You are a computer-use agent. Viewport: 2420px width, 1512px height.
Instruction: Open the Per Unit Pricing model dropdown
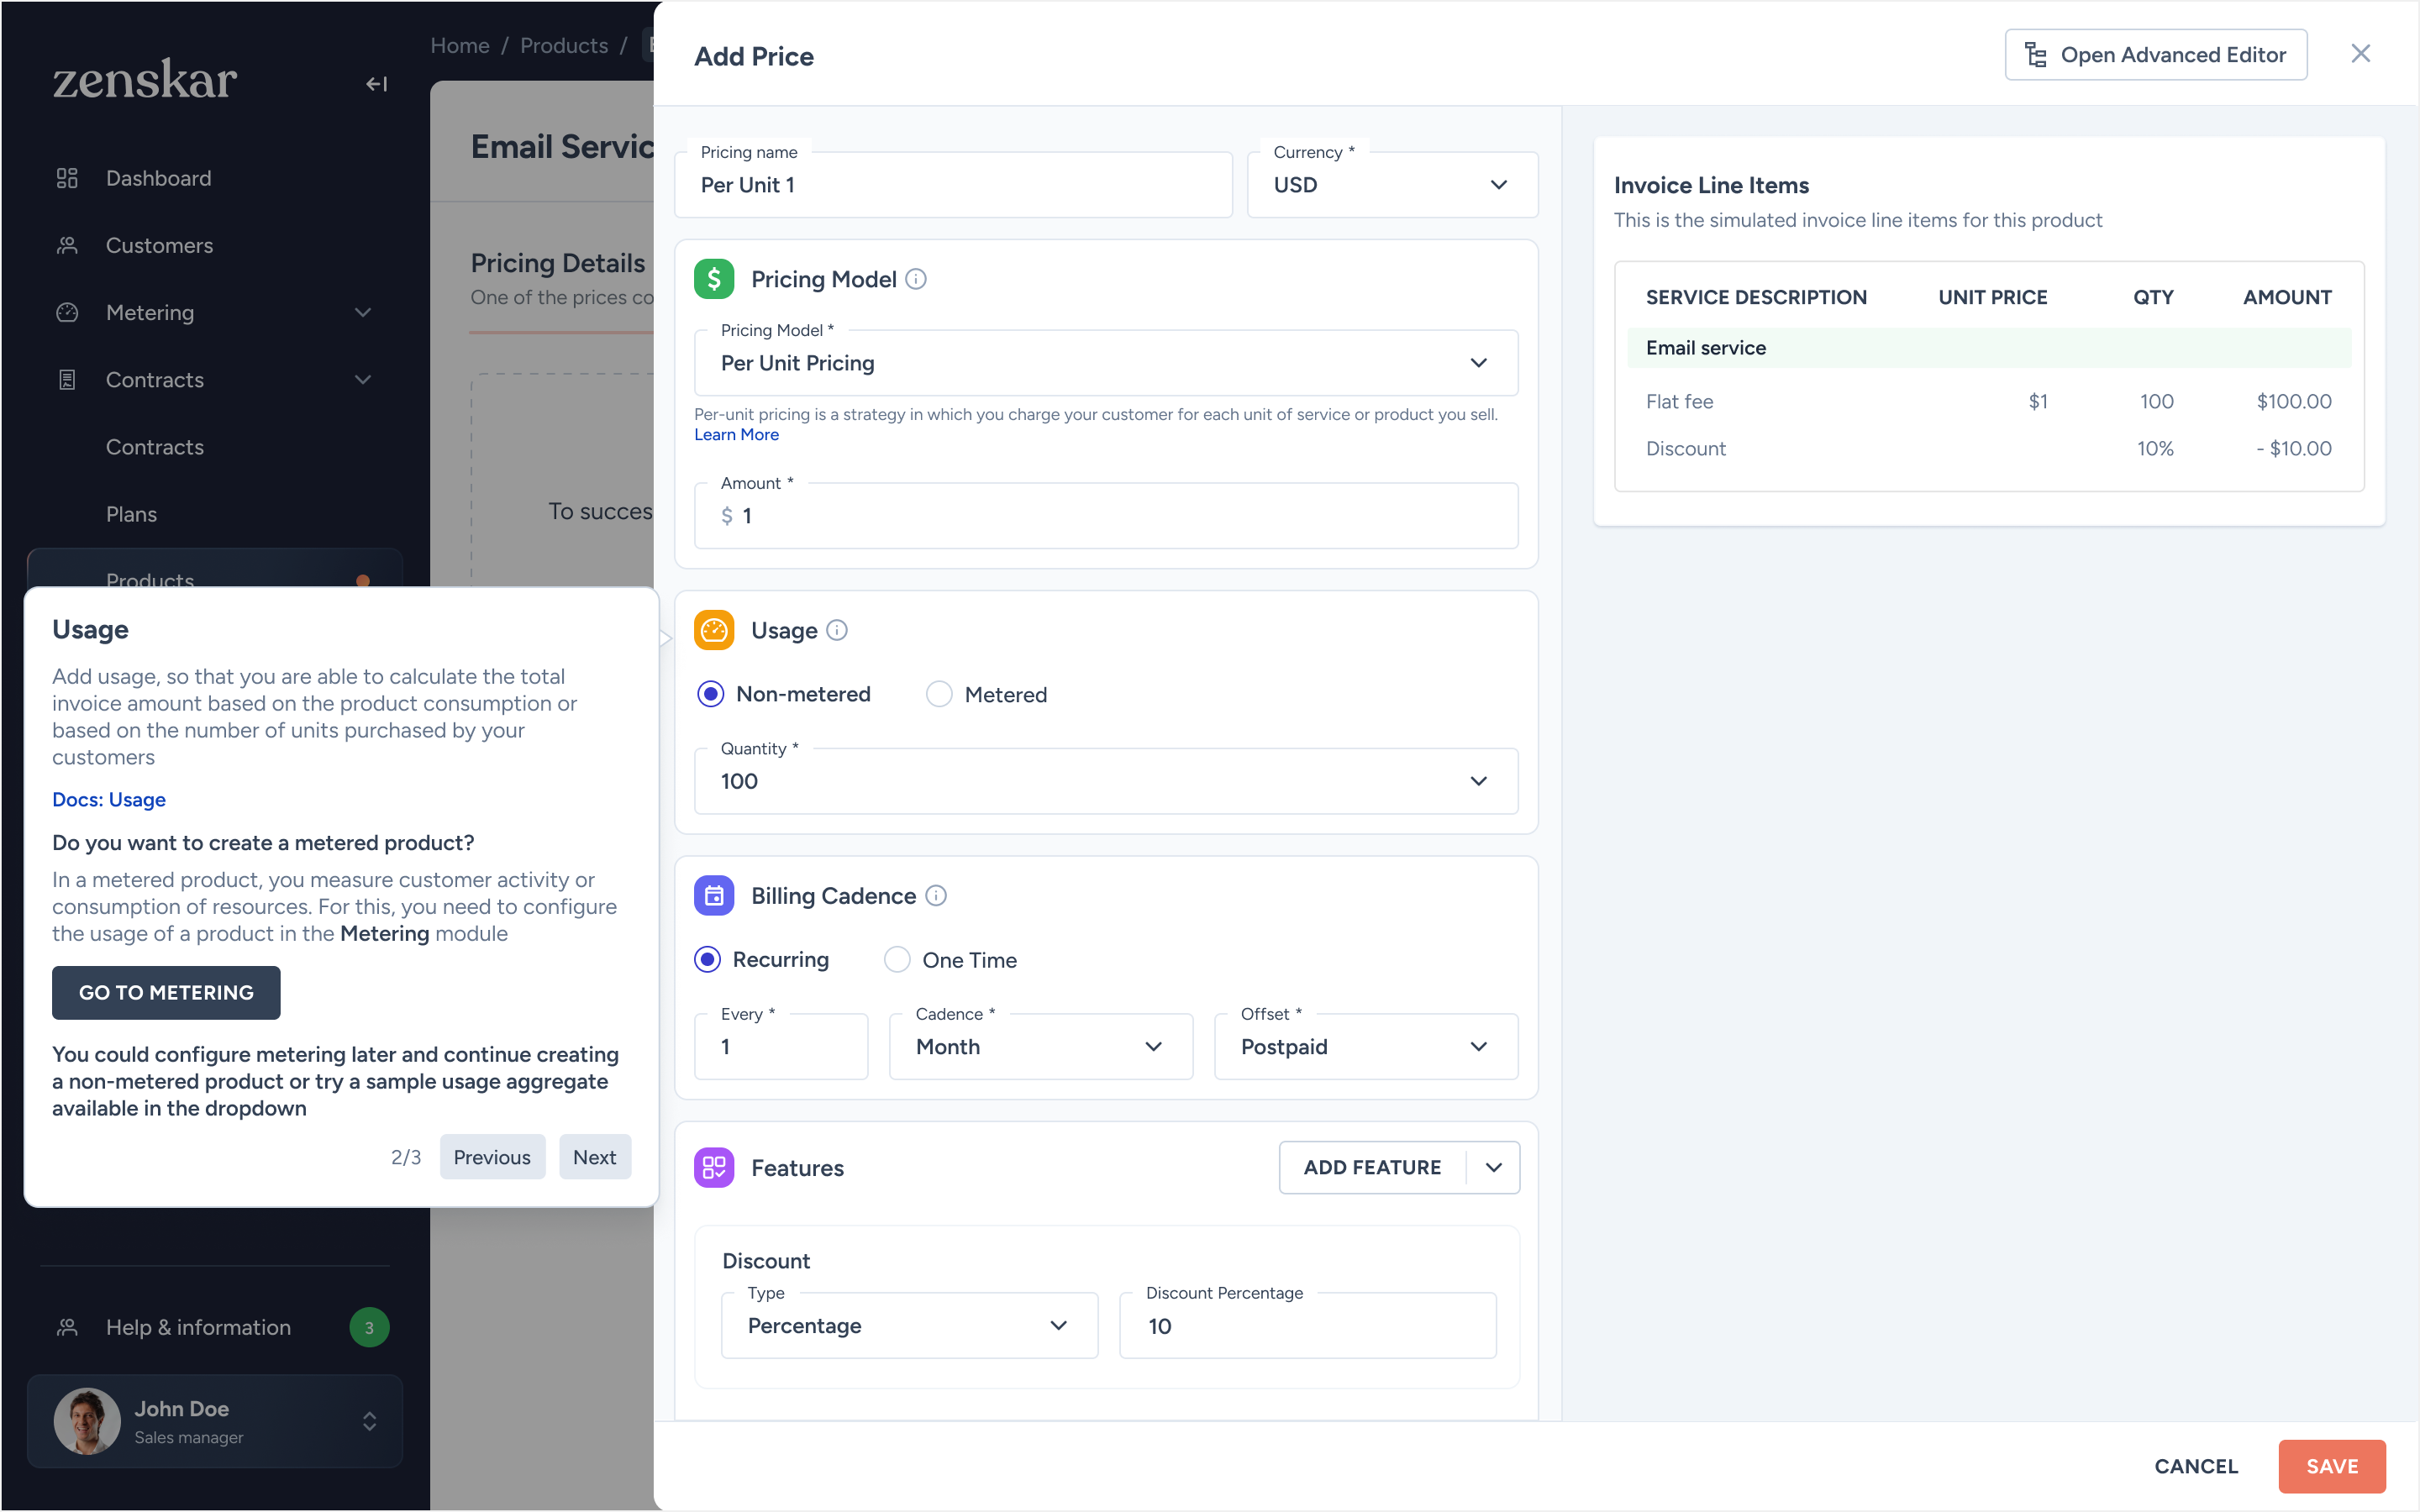pyautogui.click(x=1106, y=363)
